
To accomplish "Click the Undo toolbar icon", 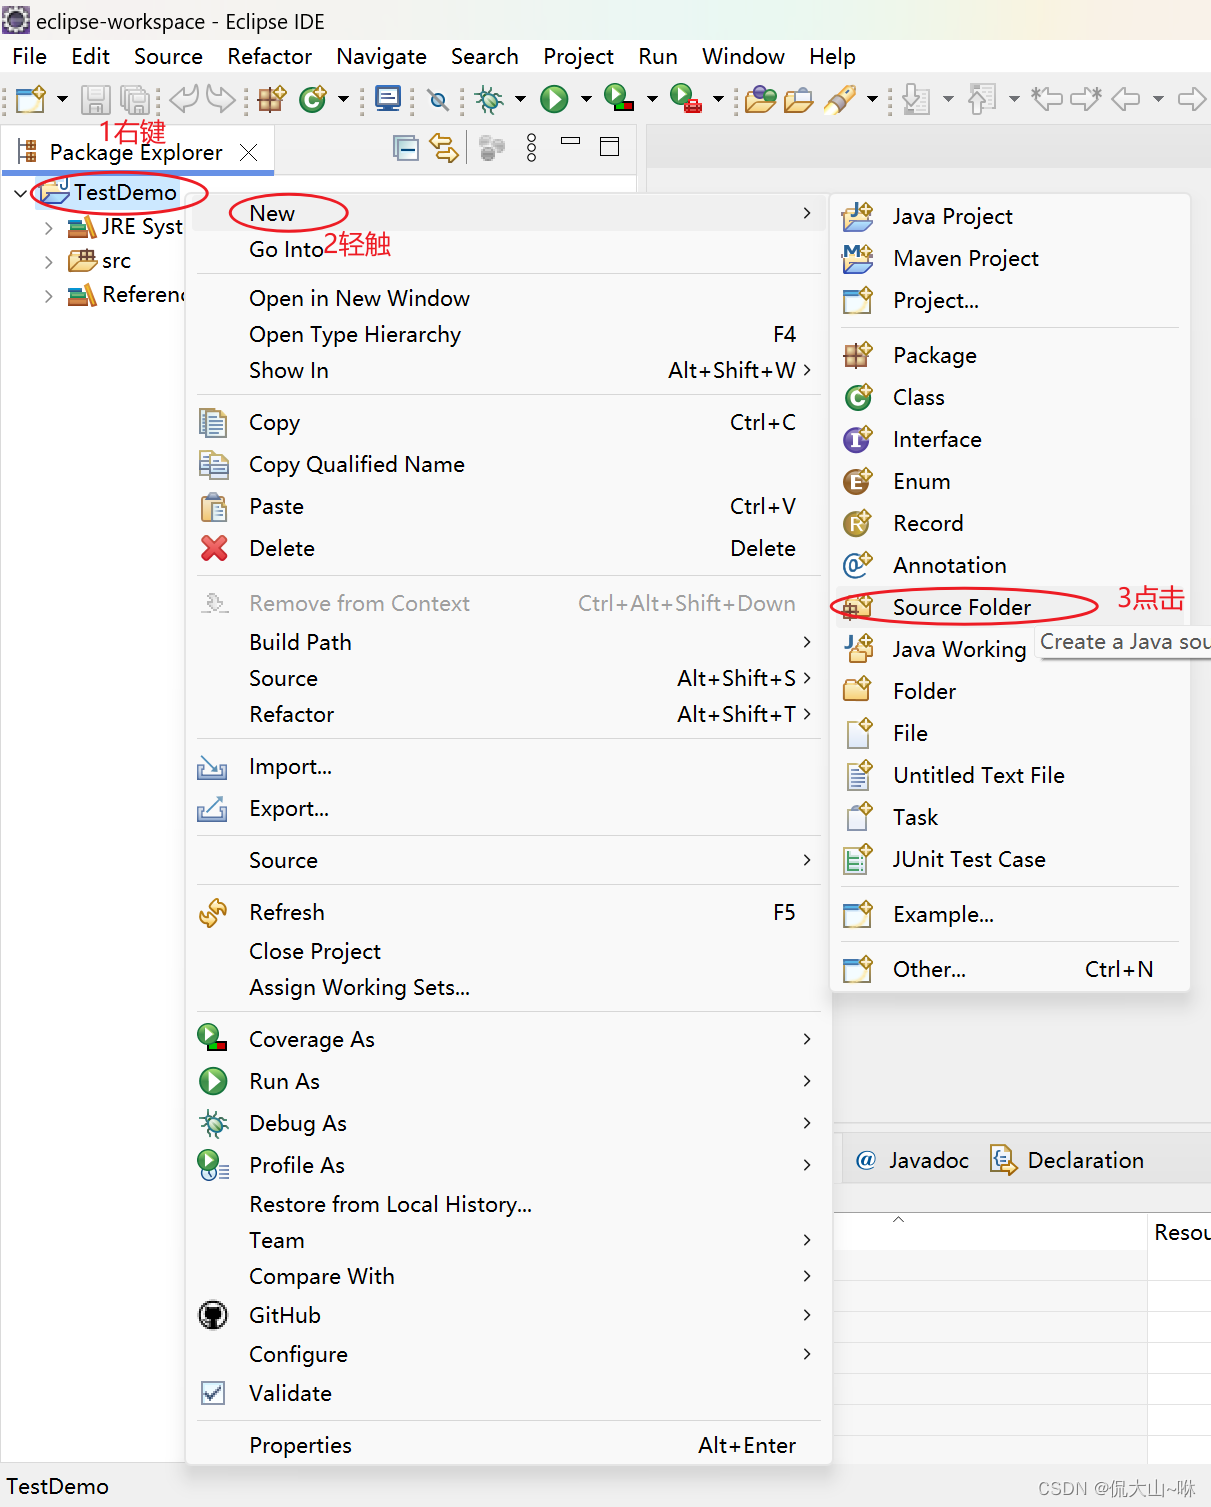I will pyautogui.click(x=183, y=98).
